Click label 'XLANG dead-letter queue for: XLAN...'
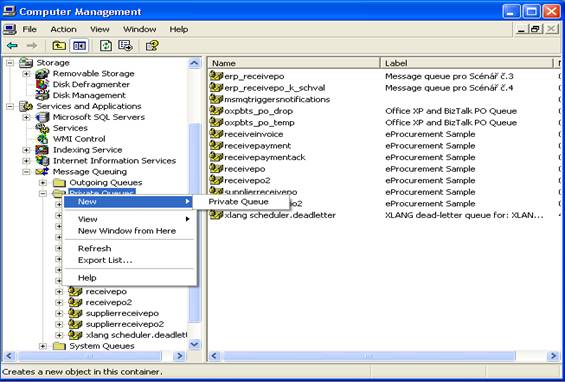The width and height of the screenshot is (565, 382). point(464,215)
